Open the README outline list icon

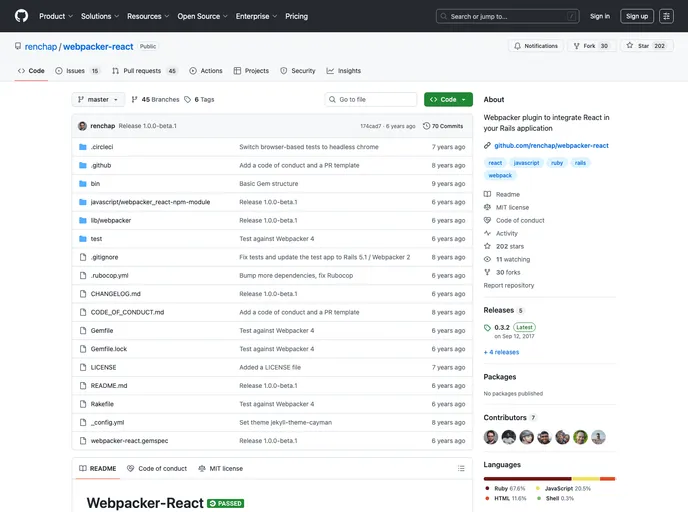[461, 469]
